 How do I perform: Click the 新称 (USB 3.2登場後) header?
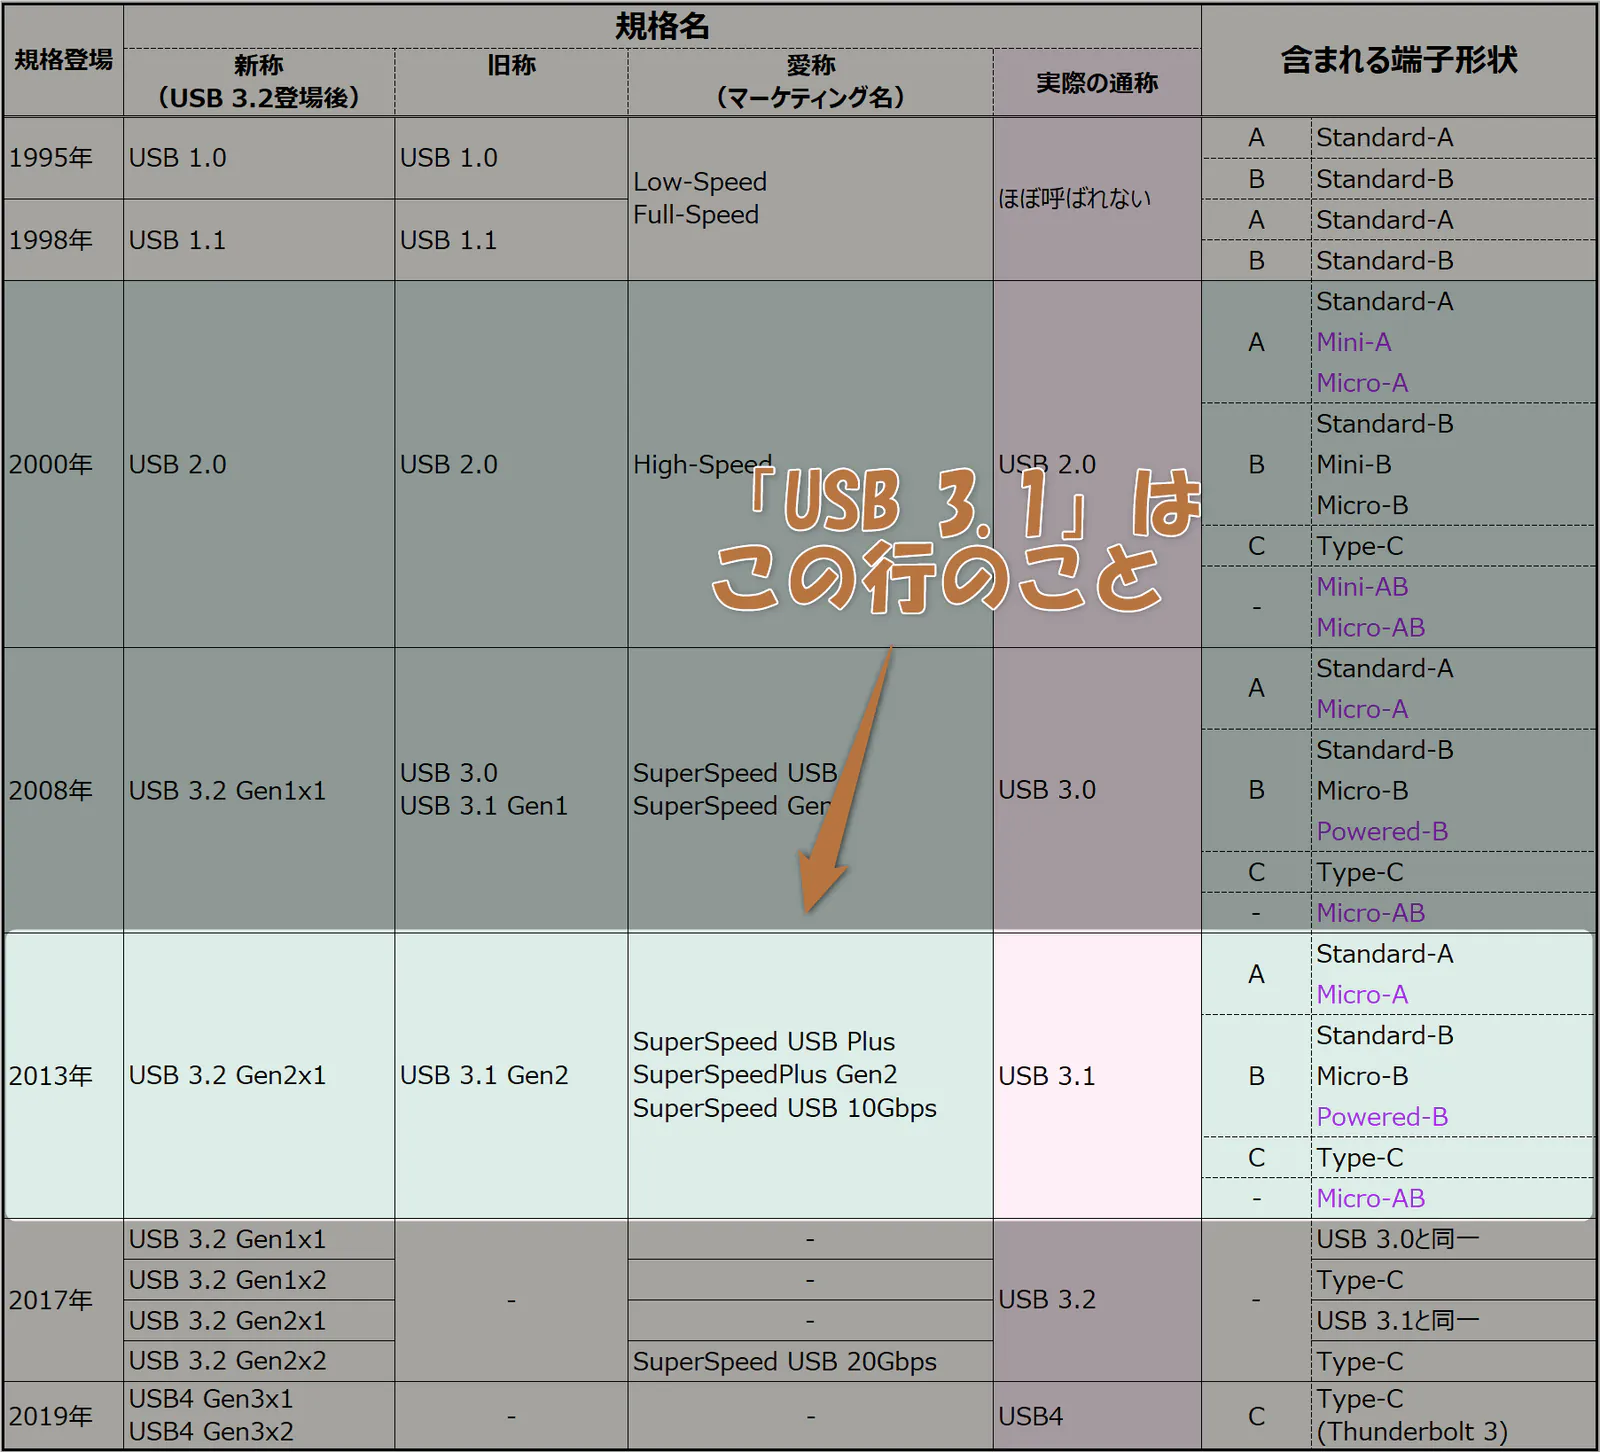point(259,82)
